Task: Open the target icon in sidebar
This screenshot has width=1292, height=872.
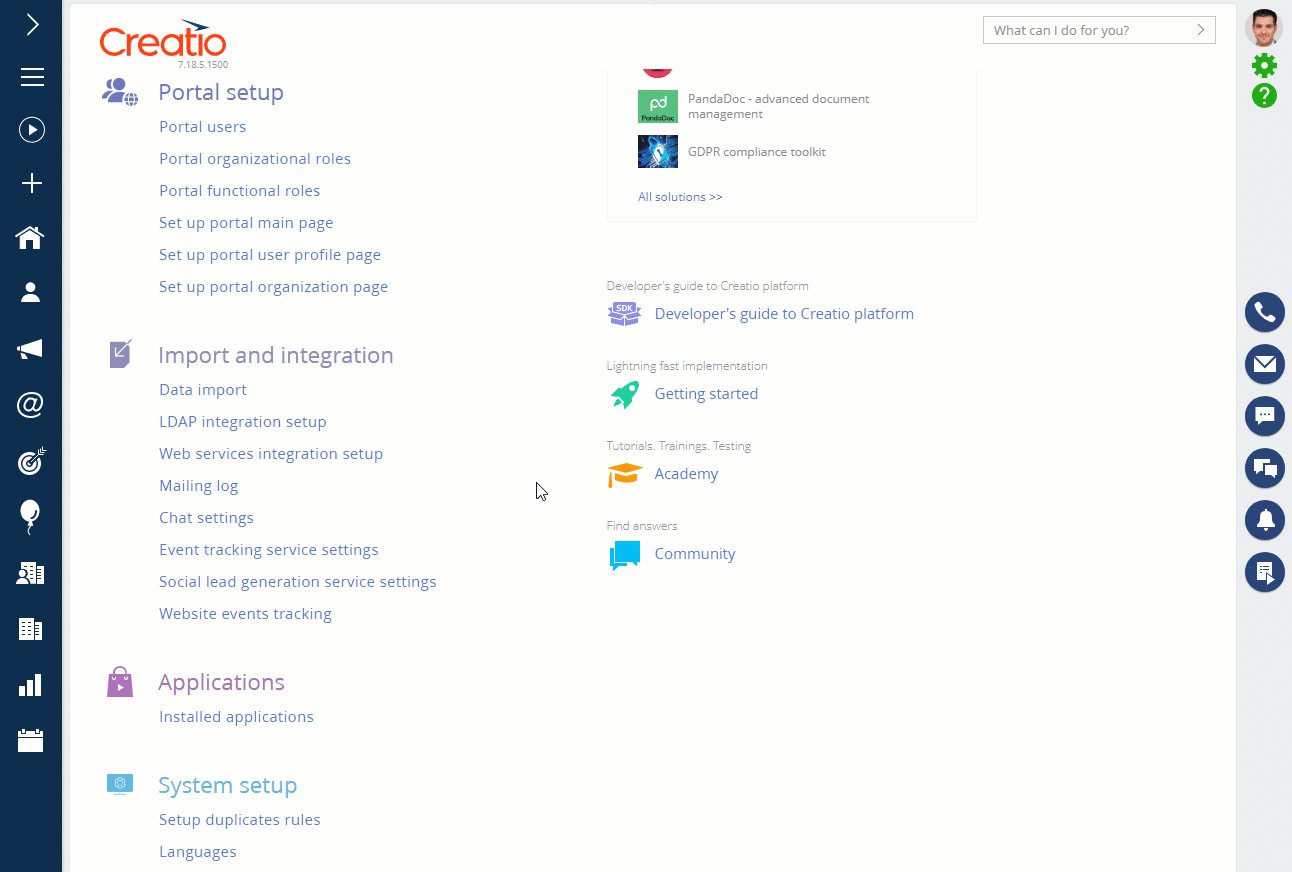Action: coord(31,461)
